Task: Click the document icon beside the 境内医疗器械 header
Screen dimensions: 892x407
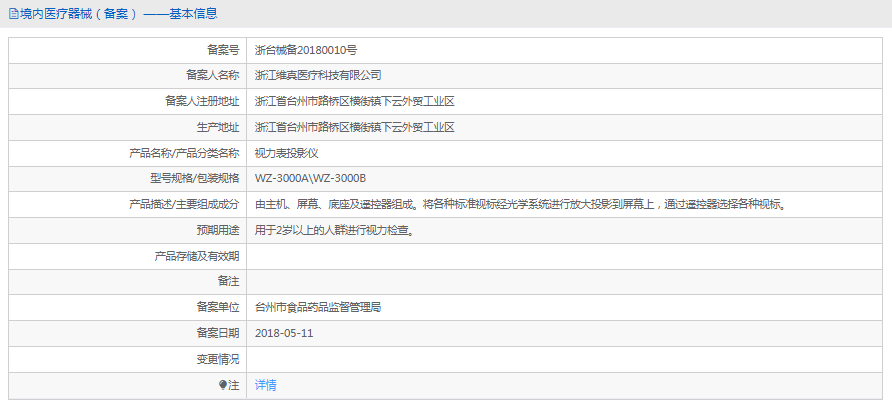Action: 13,14
